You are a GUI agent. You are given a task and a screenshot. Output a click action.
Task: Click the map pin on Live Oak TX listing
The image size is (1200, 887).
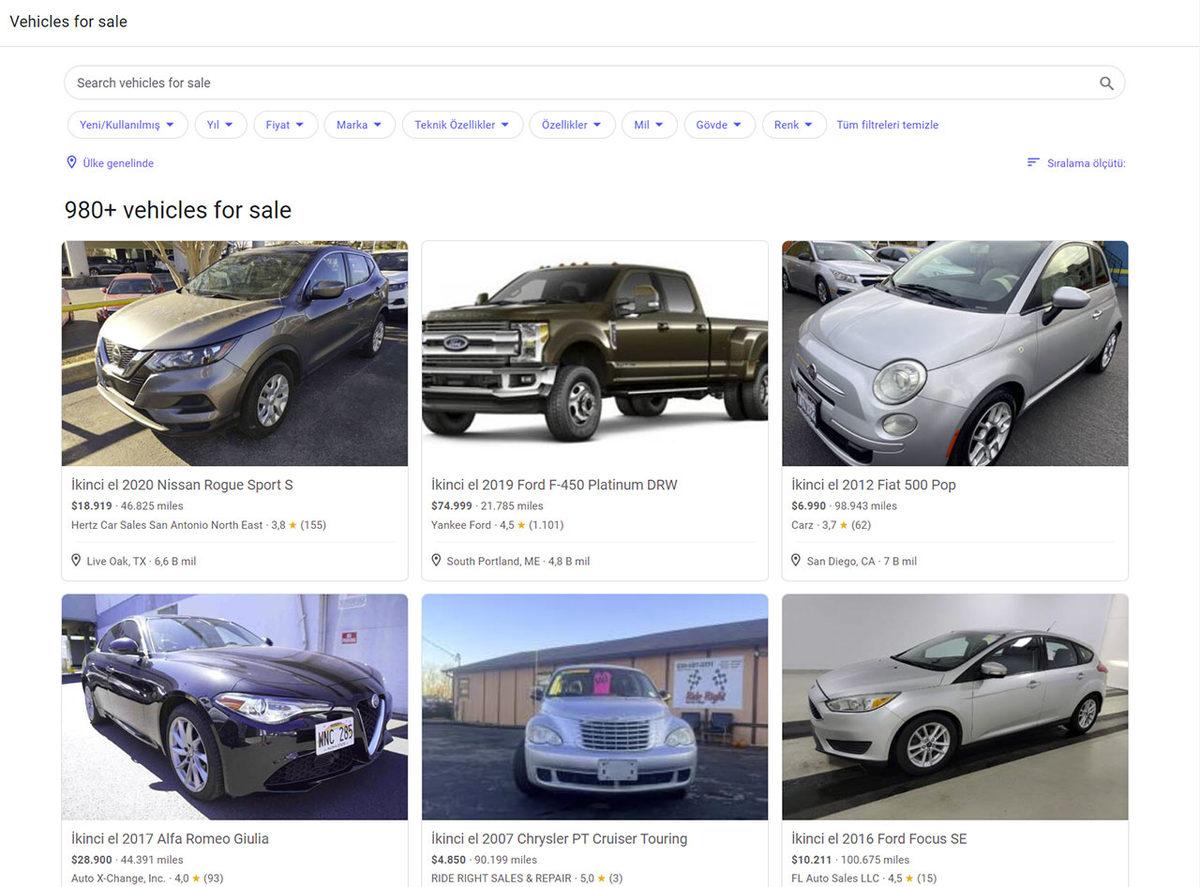75,559
